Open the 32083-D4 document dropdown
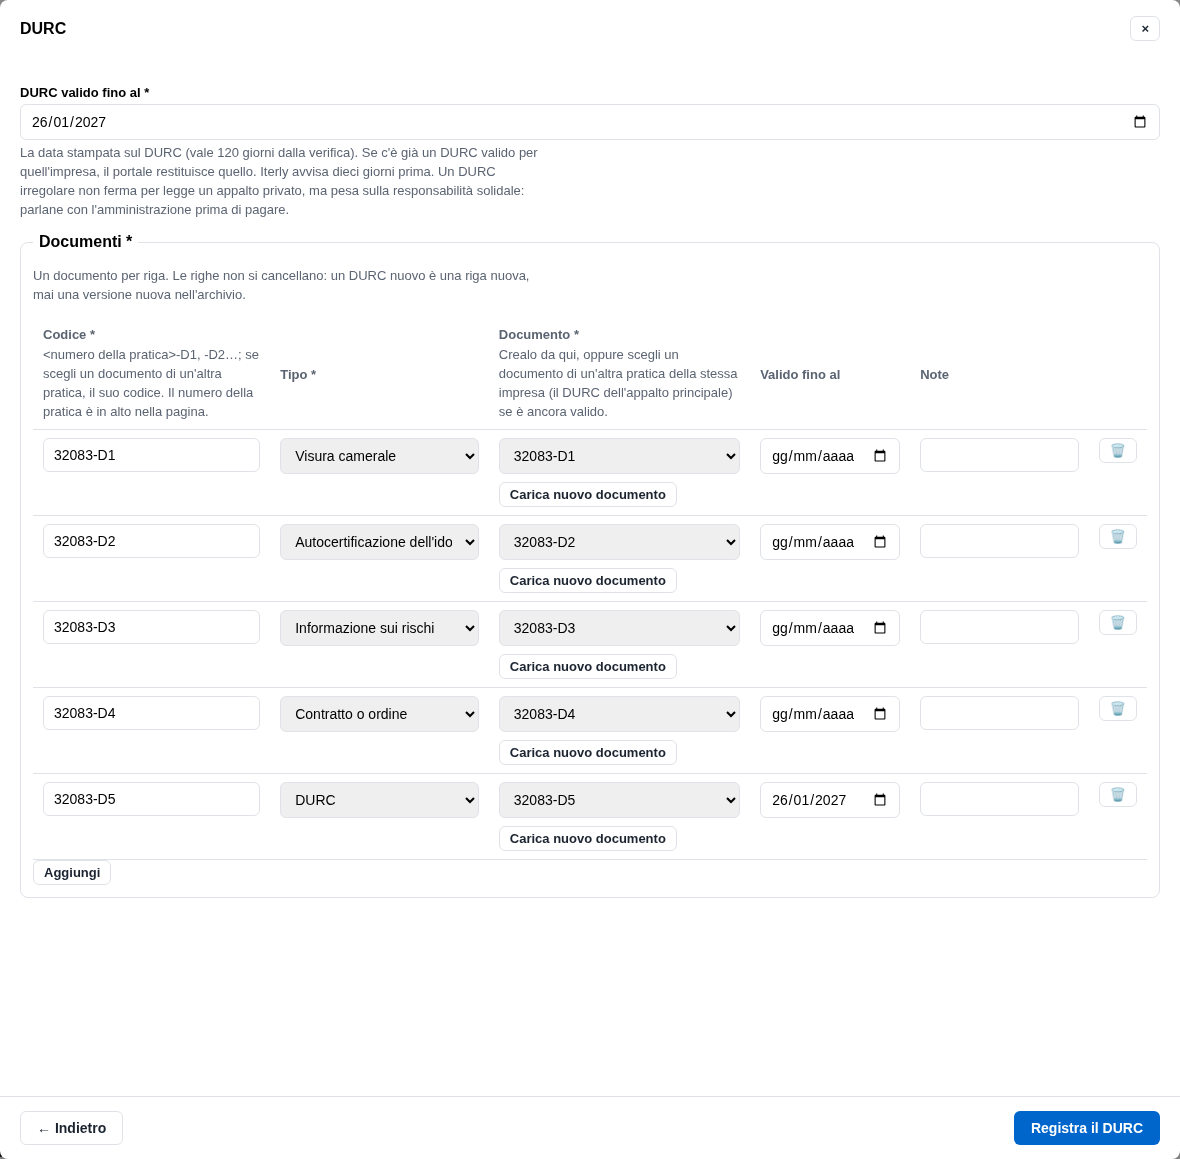 coord(619,714)
